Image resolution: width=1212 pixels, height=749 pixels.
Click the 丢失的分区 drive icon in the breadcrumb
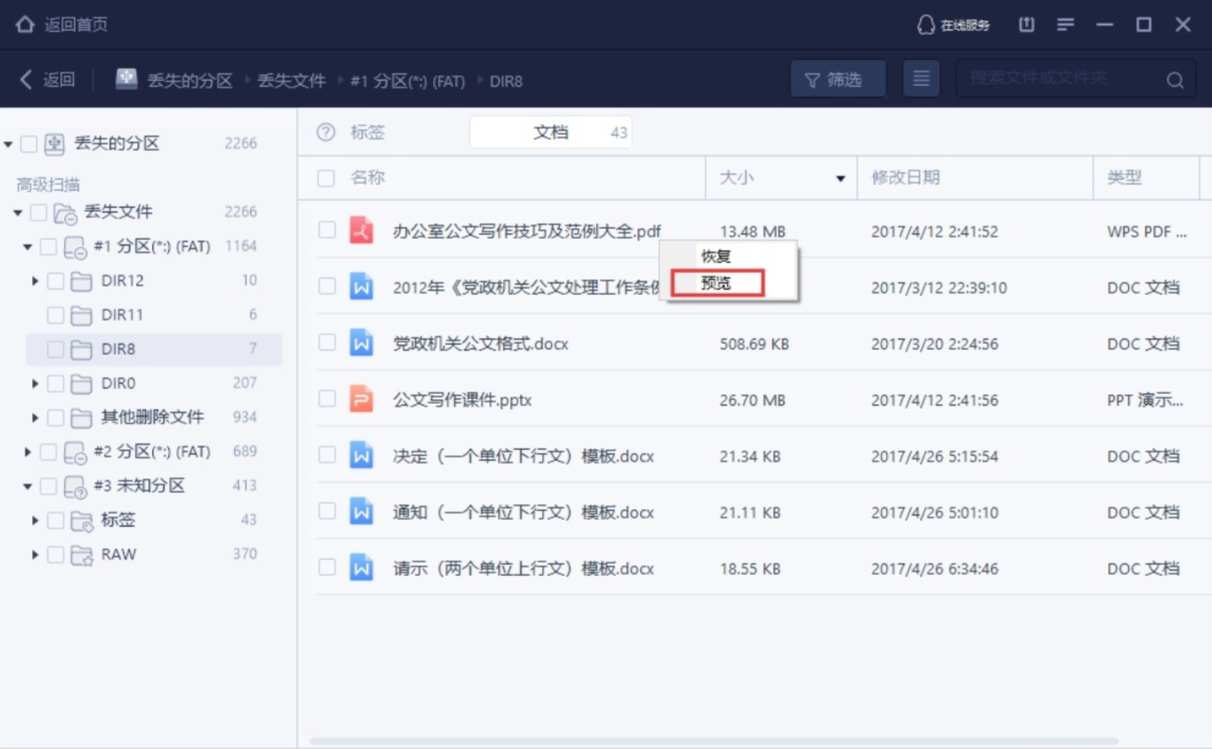[x=126, y=79]
